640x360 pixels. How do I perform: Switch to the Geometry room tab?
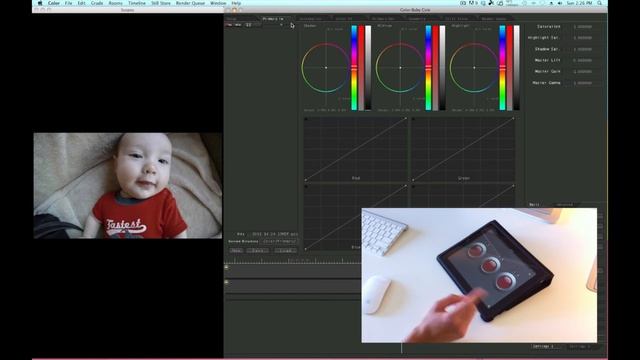click(417, 19)
